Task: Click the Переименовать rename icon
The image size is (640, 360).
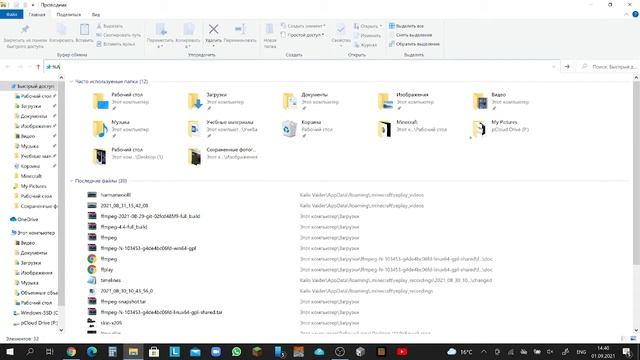Action: click(x=240, y=29)
